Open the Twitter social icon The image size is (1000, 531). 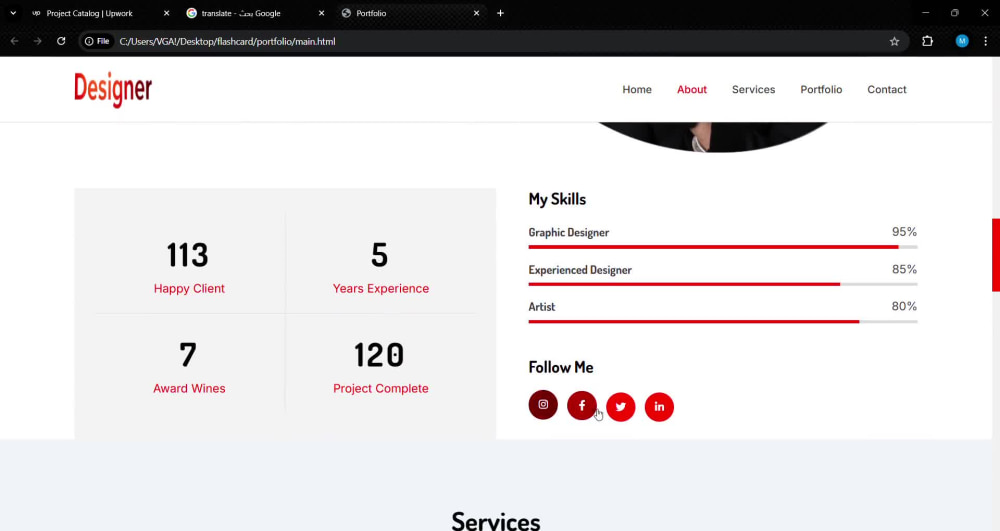621,407
